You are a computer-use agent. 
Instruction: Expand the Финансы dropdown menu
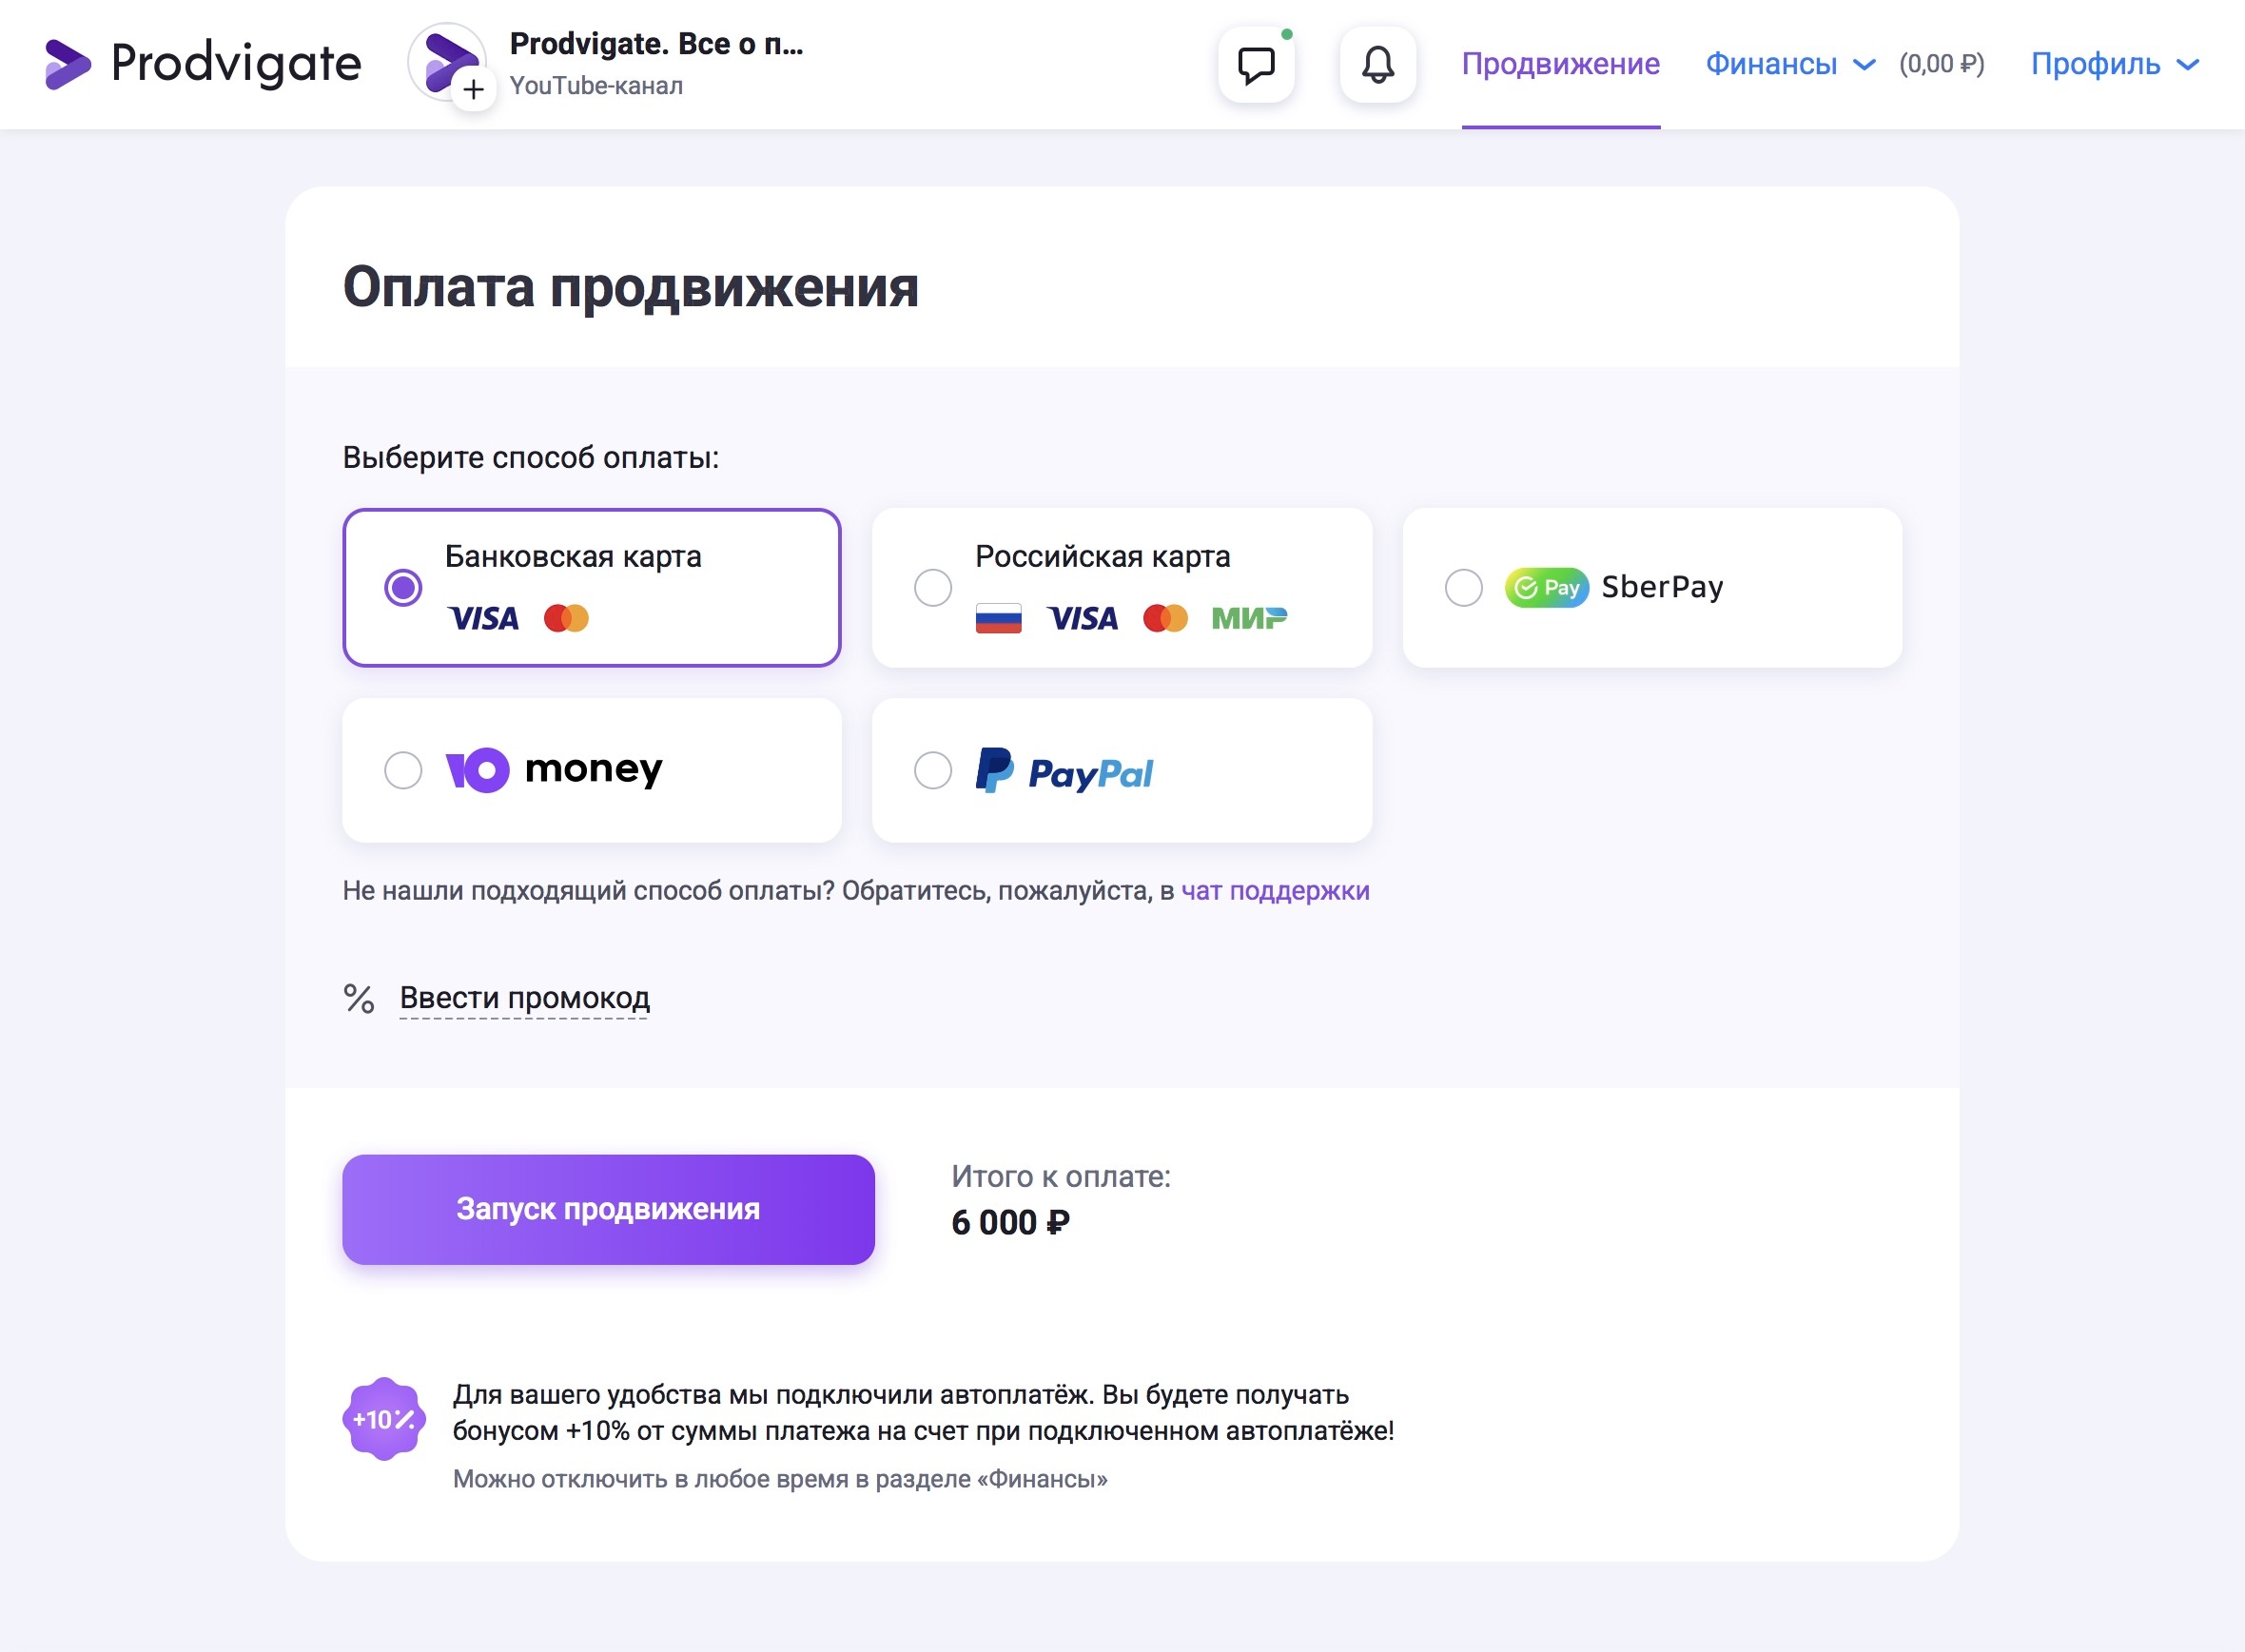coord(1789,64)
